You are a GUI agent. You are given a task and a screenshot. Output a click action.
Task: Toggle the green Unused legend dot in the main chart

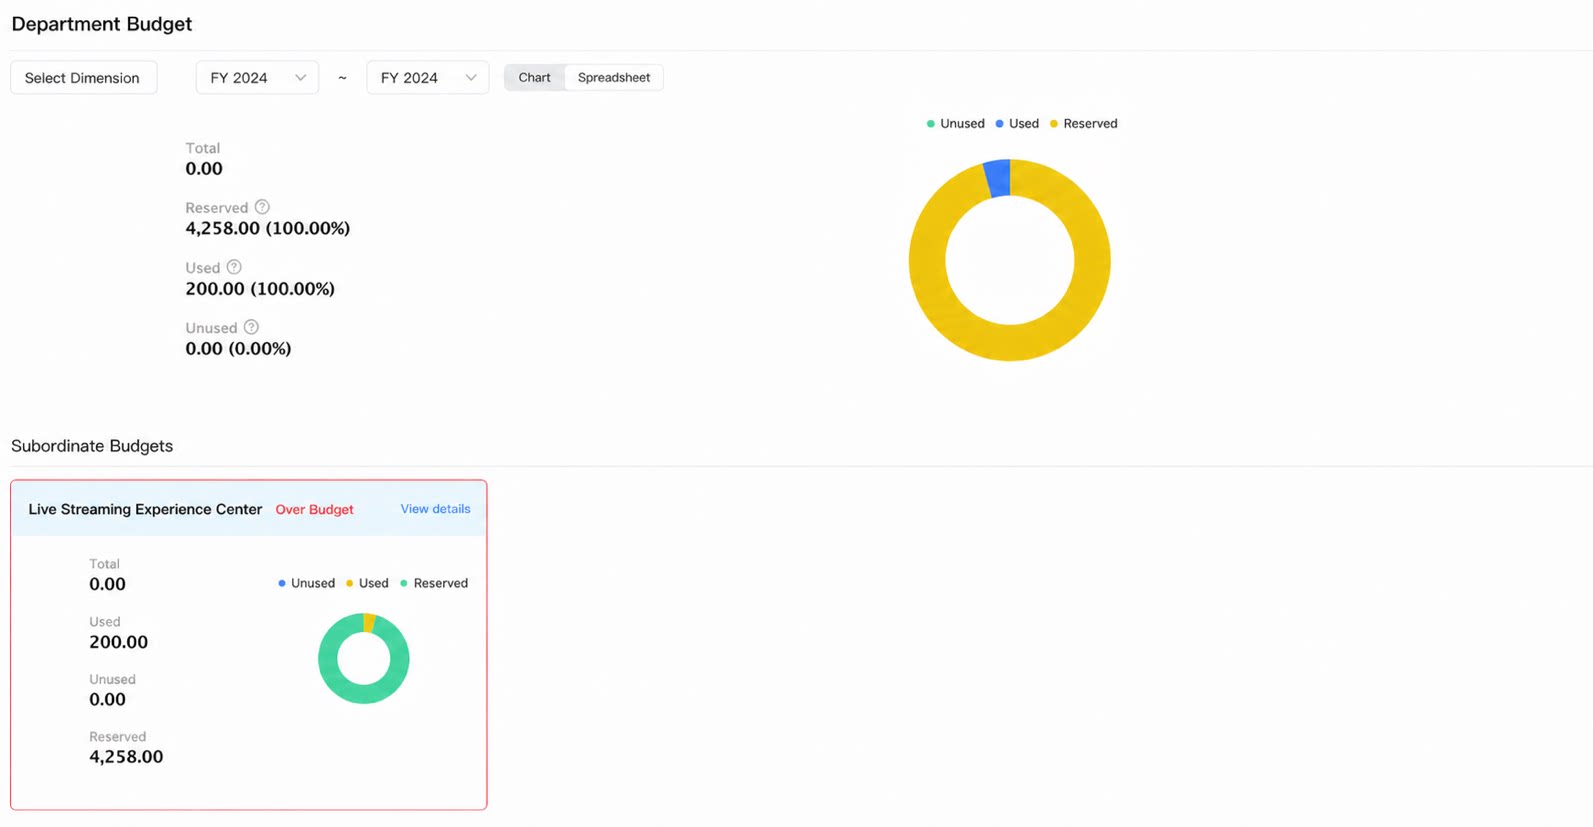pyautogui.click(x=931, y=124)
